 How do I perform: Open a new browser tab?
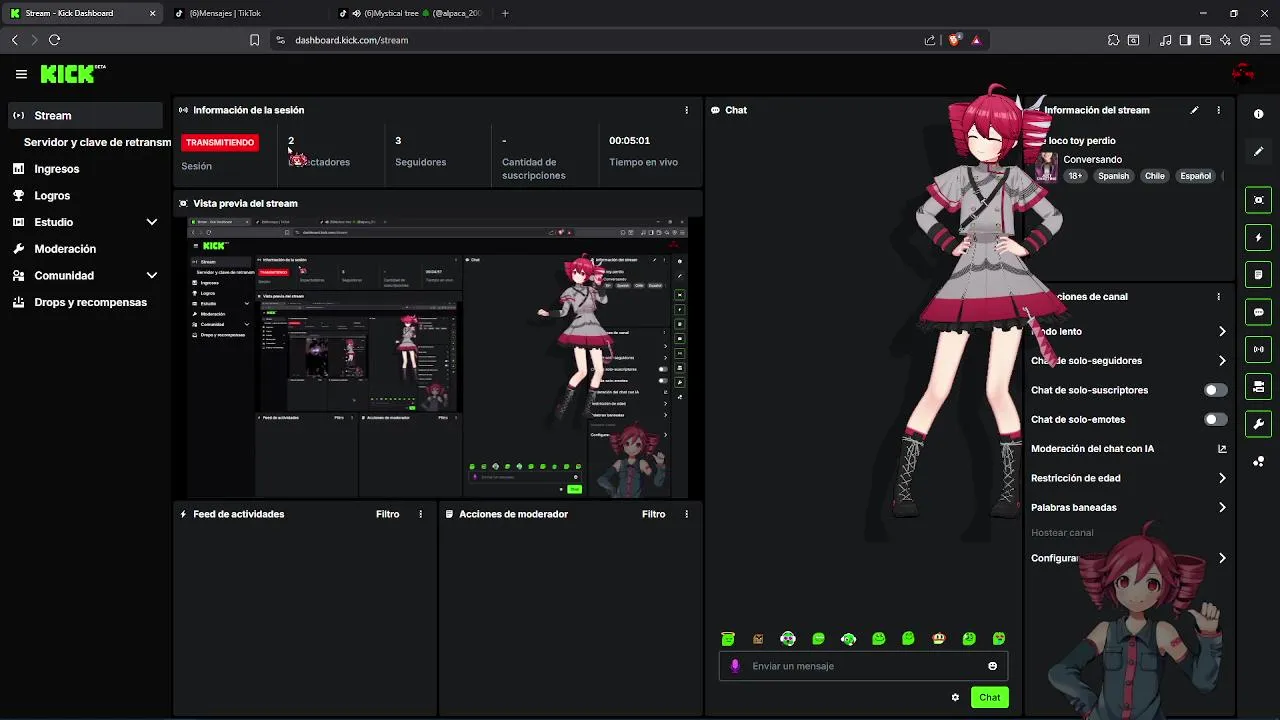(x=505, y=13)
